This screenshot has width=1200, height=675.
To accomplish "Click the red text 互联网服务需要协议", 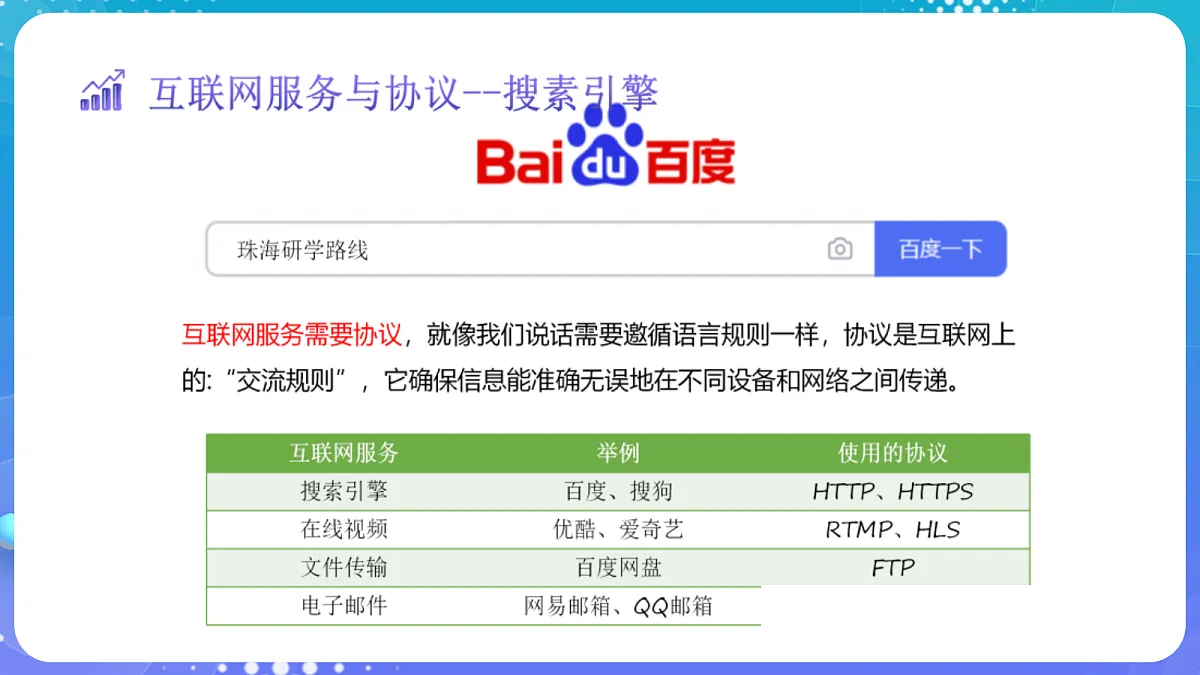I will pos(292,334).
